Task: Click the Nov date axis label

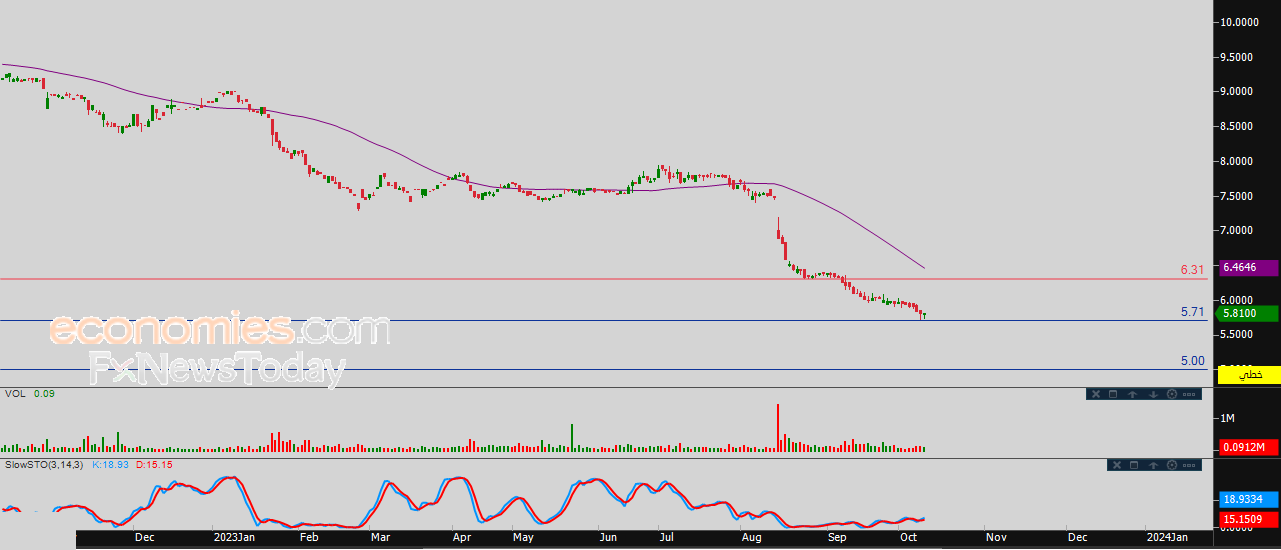Action: coord(995,537)
